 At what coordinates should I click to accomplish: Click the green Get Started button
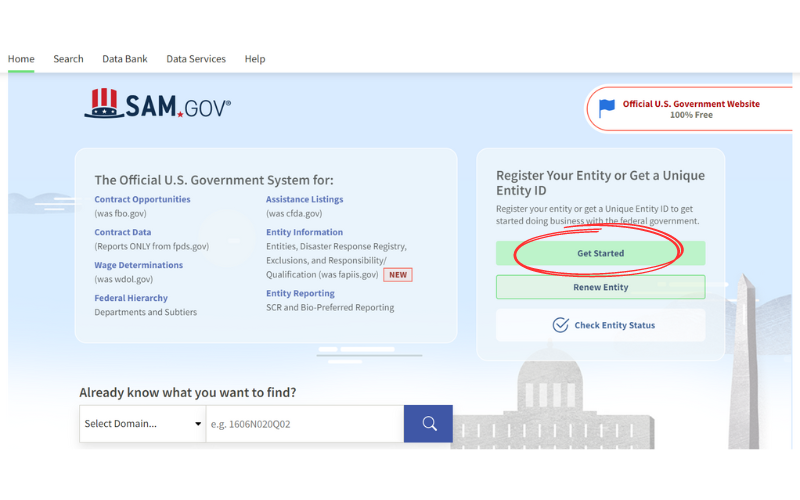pyautogui.click(x=601, y=253)
